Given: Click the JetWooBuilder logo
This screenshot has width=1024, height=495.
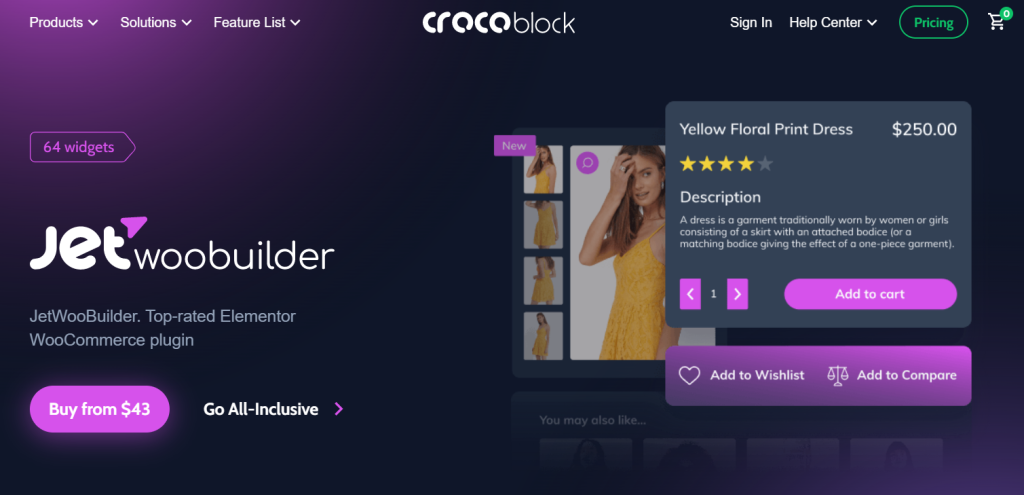Looking at the screenshot, I should point(182,244).
